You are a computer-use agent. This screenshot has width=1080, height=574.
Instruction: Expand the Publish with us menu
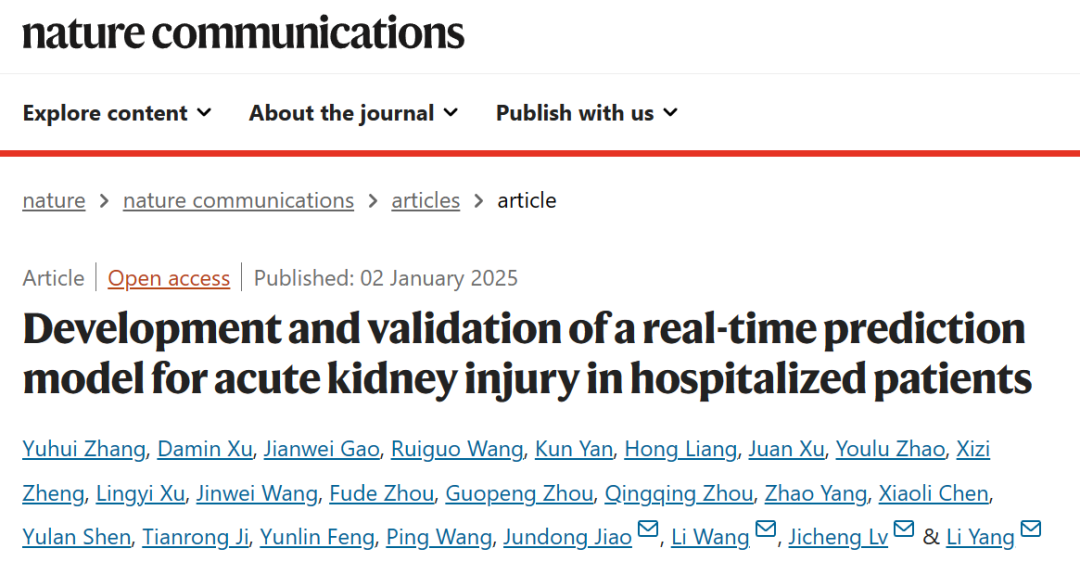(x=587, y=112)
